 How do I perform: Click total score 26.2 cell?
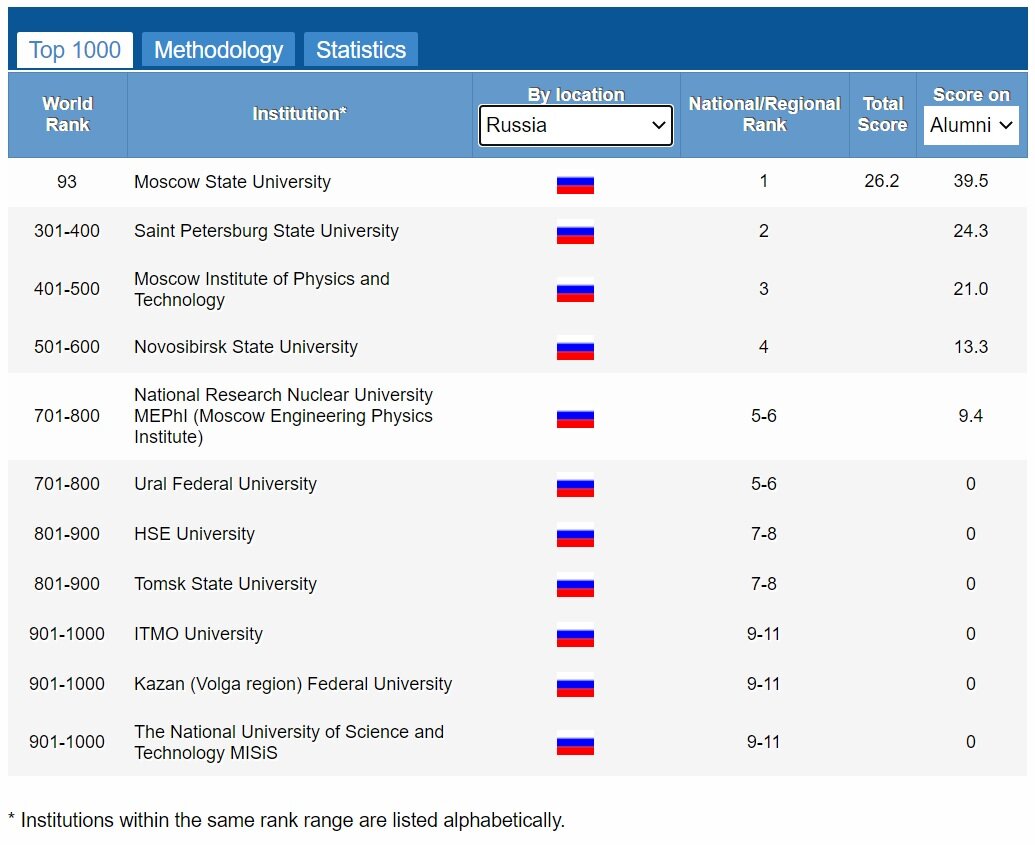click(882, 181)
